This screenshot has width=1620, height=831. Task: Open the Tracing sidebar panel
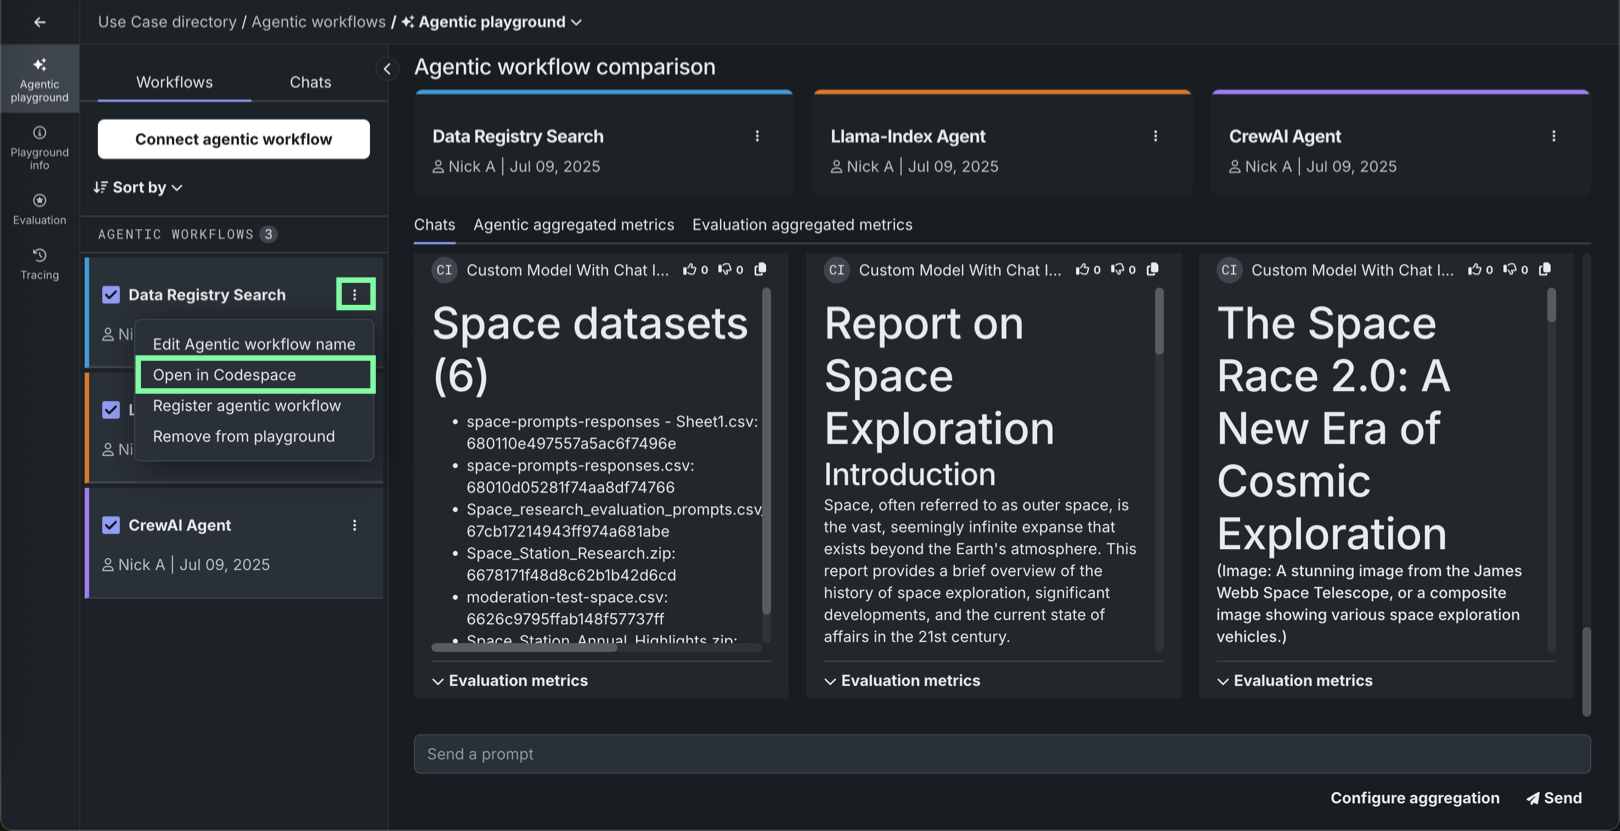[39, 264]
